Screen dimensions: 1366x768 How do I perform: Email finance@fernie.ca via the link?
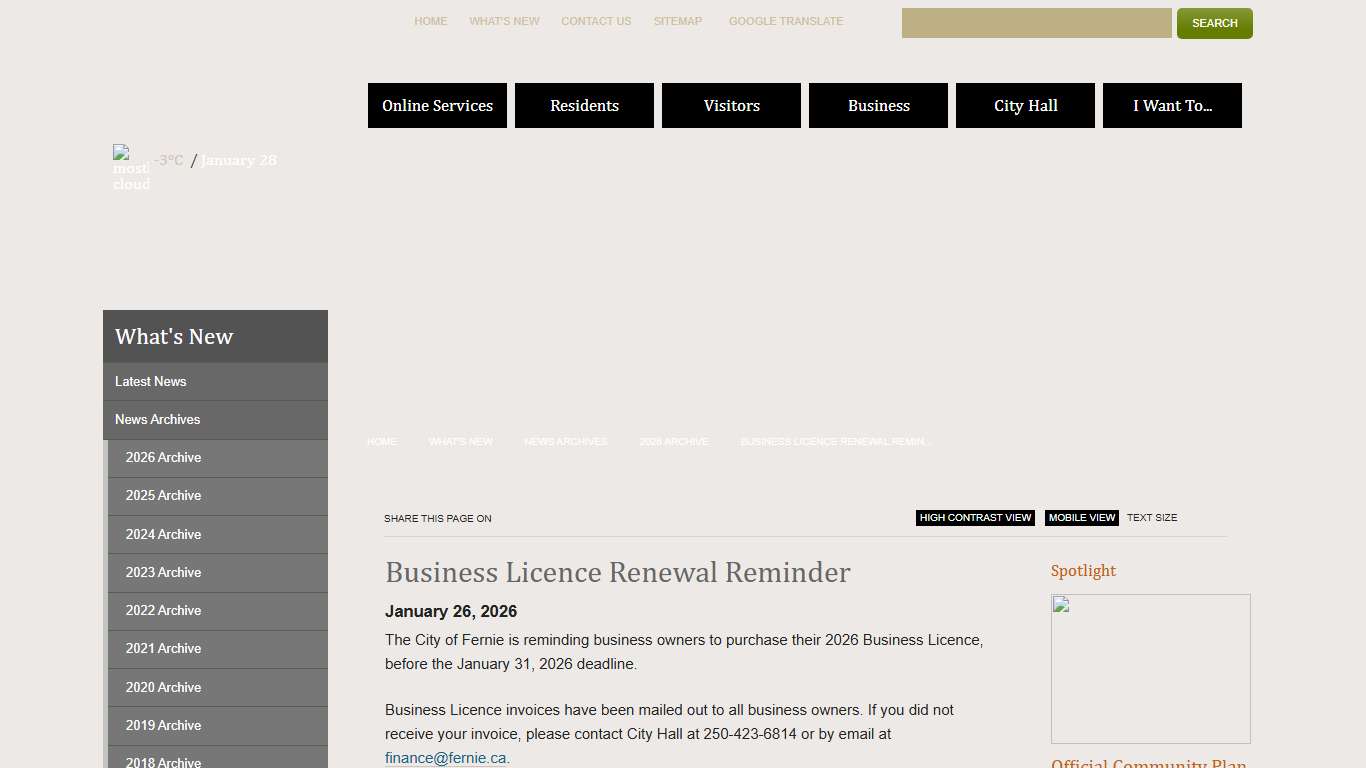click(445, 757)
